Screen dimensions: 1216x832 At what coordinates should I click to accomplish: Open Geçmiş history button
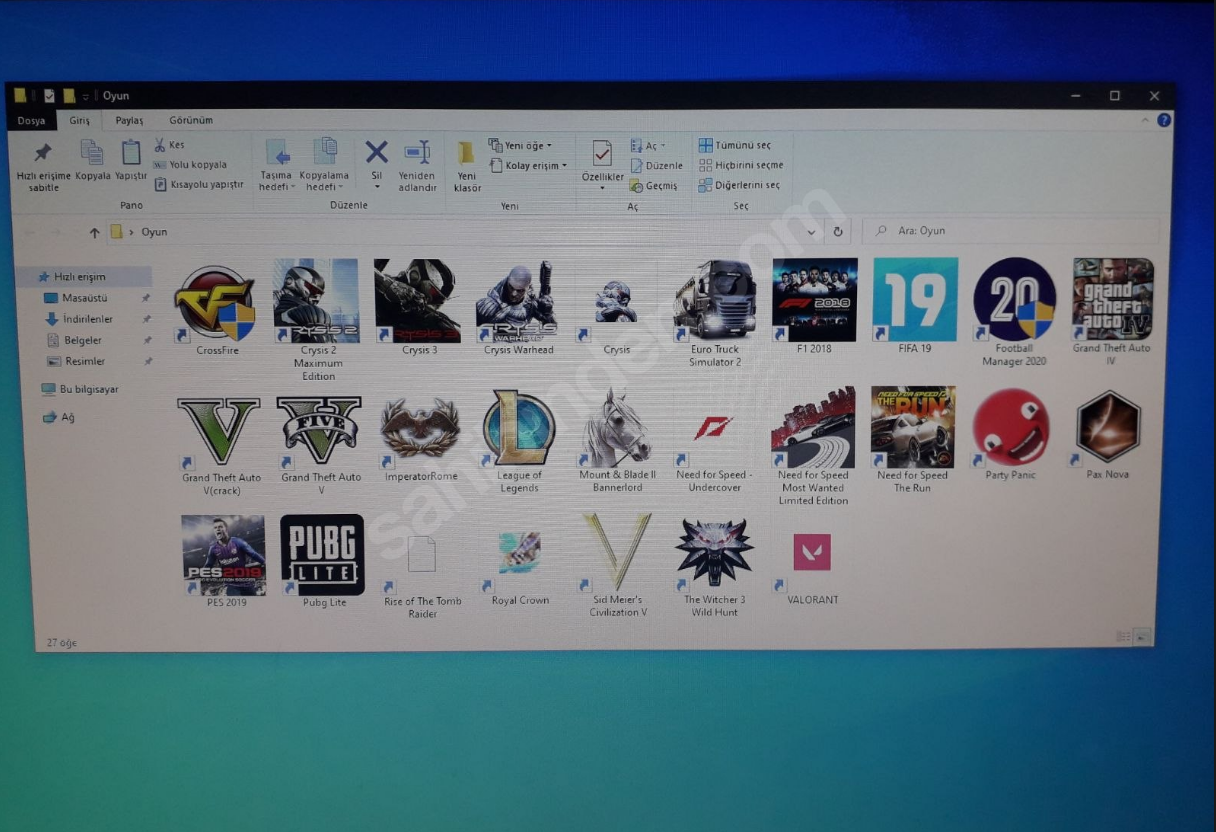click(x=654, y=186)
